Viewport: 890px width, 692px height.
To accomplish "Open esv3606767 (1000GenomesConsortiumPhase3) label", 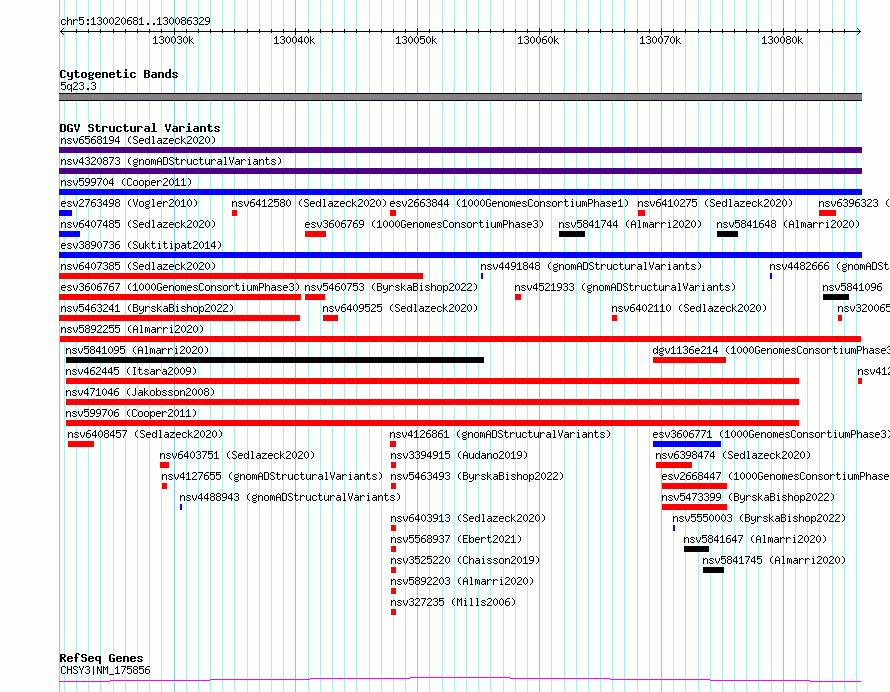I will click(180, 287).
